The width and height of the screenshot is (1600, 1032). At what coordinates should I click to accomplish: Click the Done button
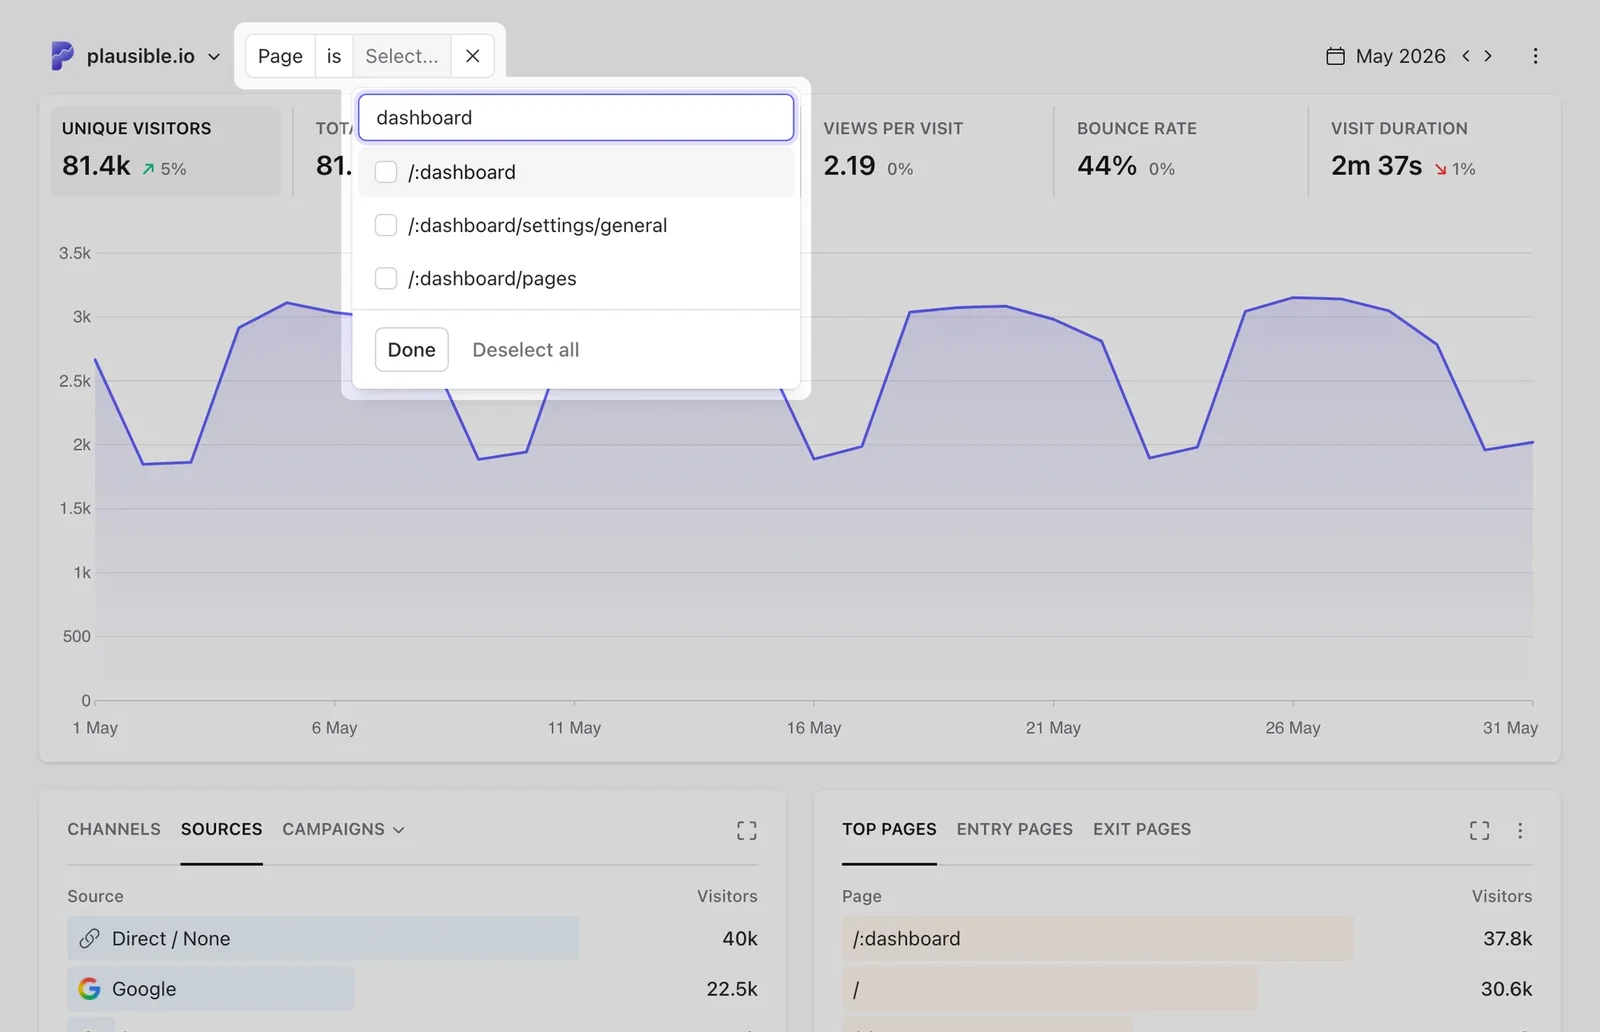coord(412,350)
